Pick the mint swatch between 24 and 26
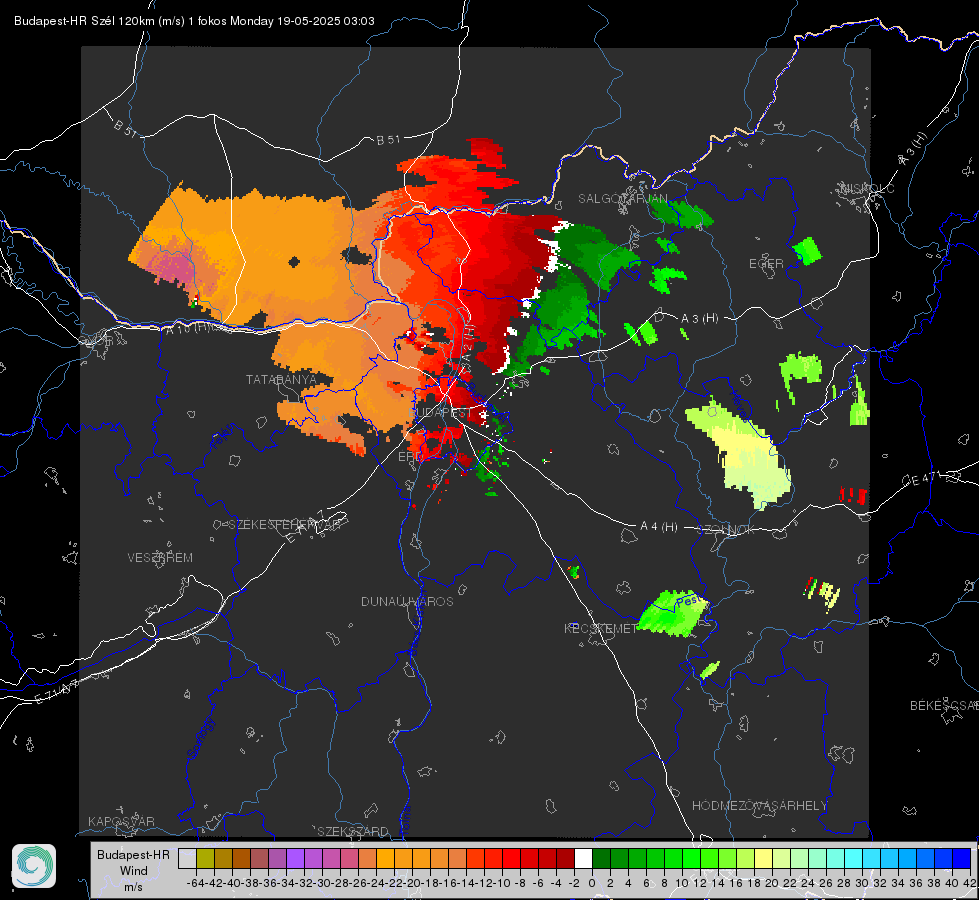Viewport: 979px width, 900px height. (x=818, y=858)
